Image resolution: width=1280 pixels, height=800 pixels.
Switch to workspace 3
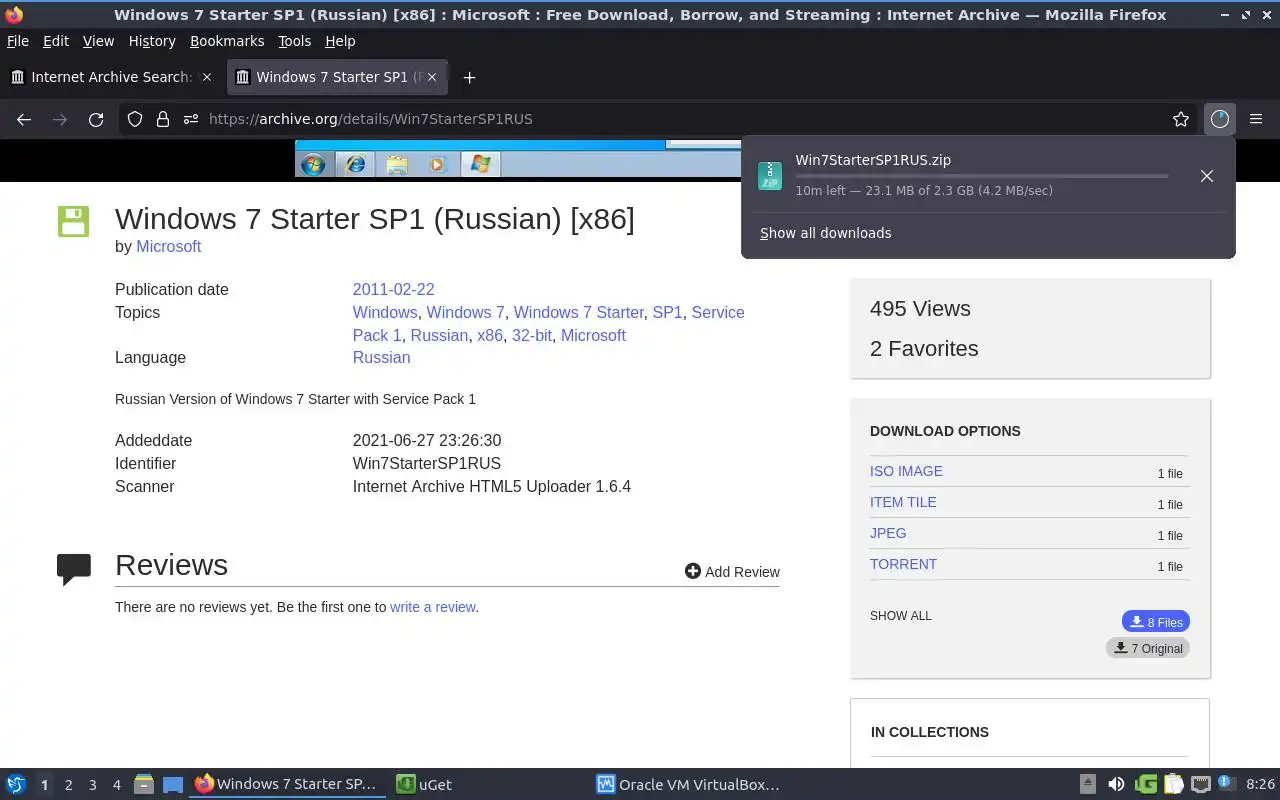pyautogui.click(x=92, y=785)
